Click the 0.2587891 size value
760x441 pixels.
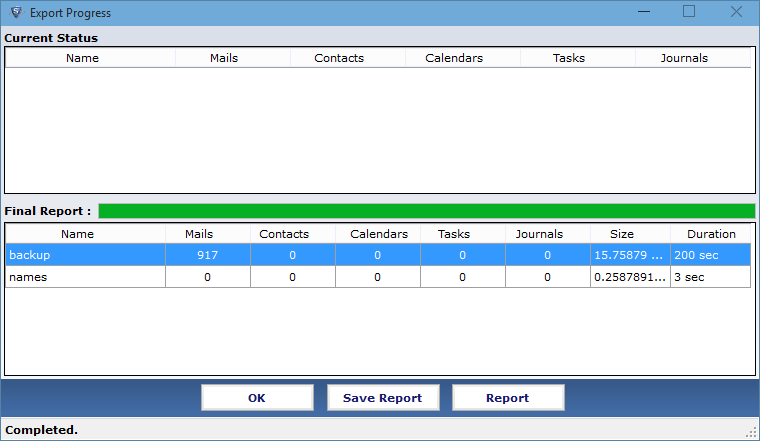[x=630, y=277]
